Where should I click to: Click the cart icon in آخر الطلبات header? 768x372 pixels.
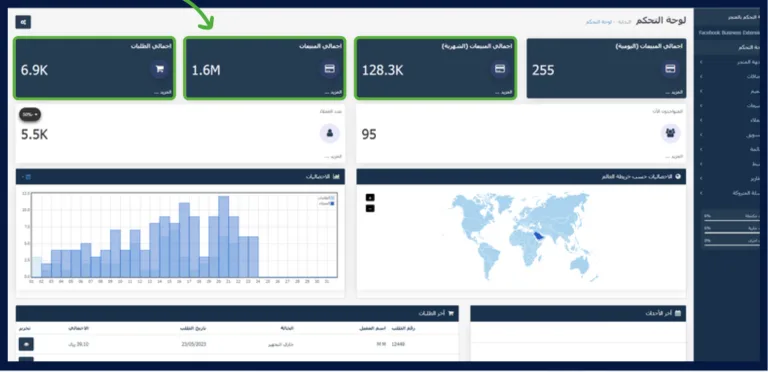[x=451, y=313]
